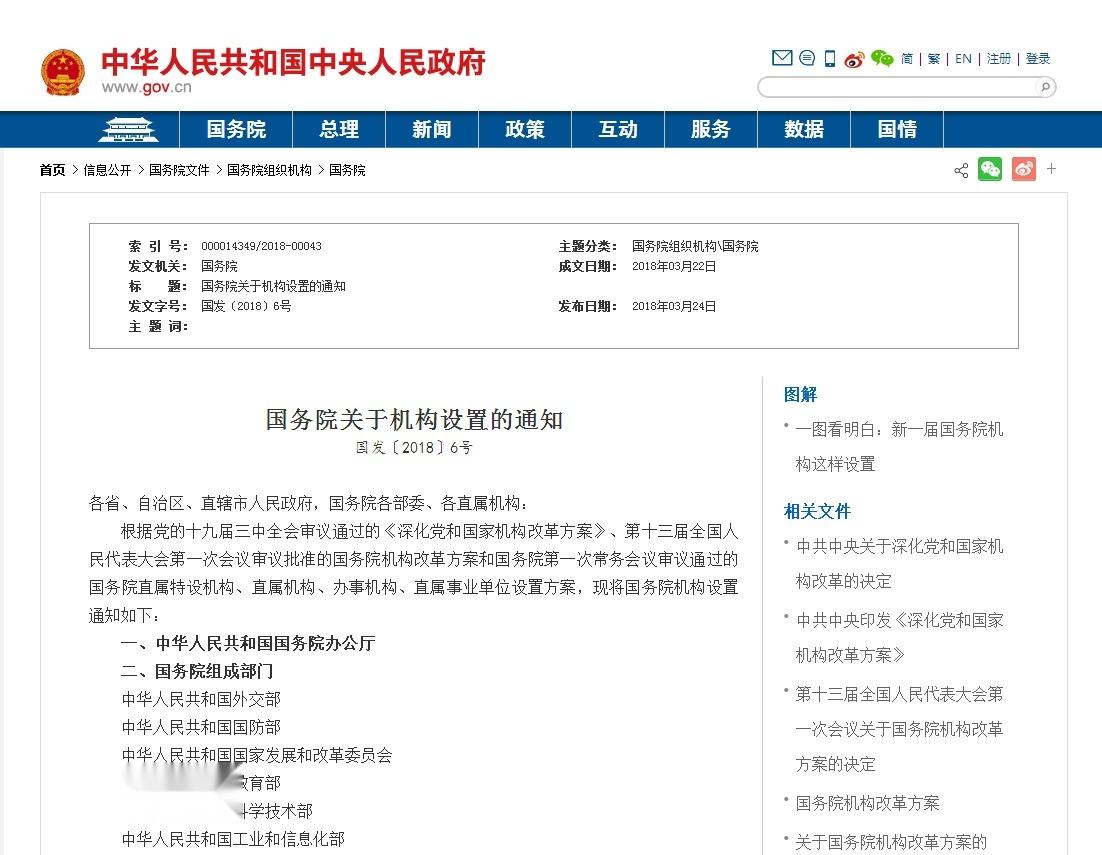
Task: Expand more sharing options plus icon
Action: coord(1051,169)
